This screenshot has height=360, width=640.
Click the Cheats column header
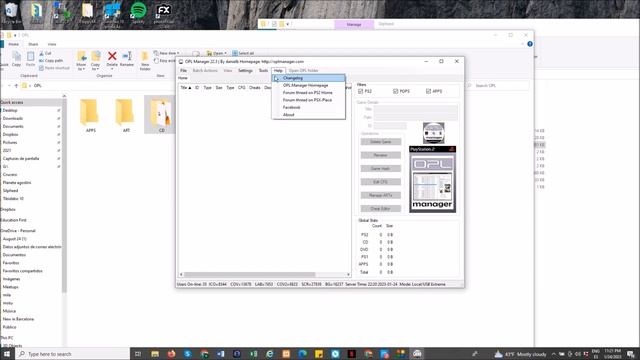(x=255, y=88)
